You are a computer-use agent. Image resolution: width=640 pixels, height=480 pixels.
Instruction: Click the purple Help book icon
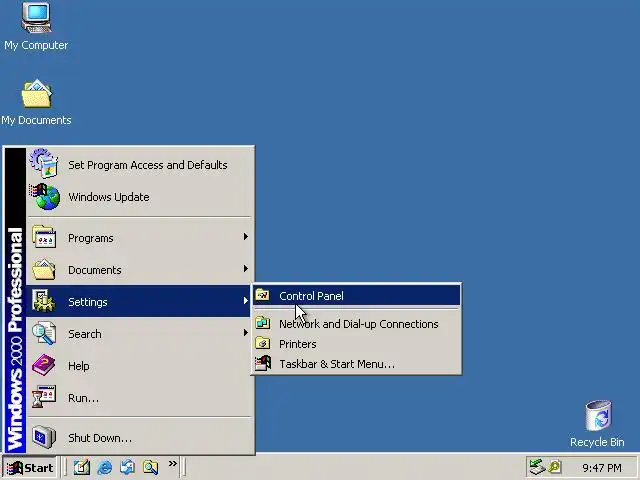[44, 365]
